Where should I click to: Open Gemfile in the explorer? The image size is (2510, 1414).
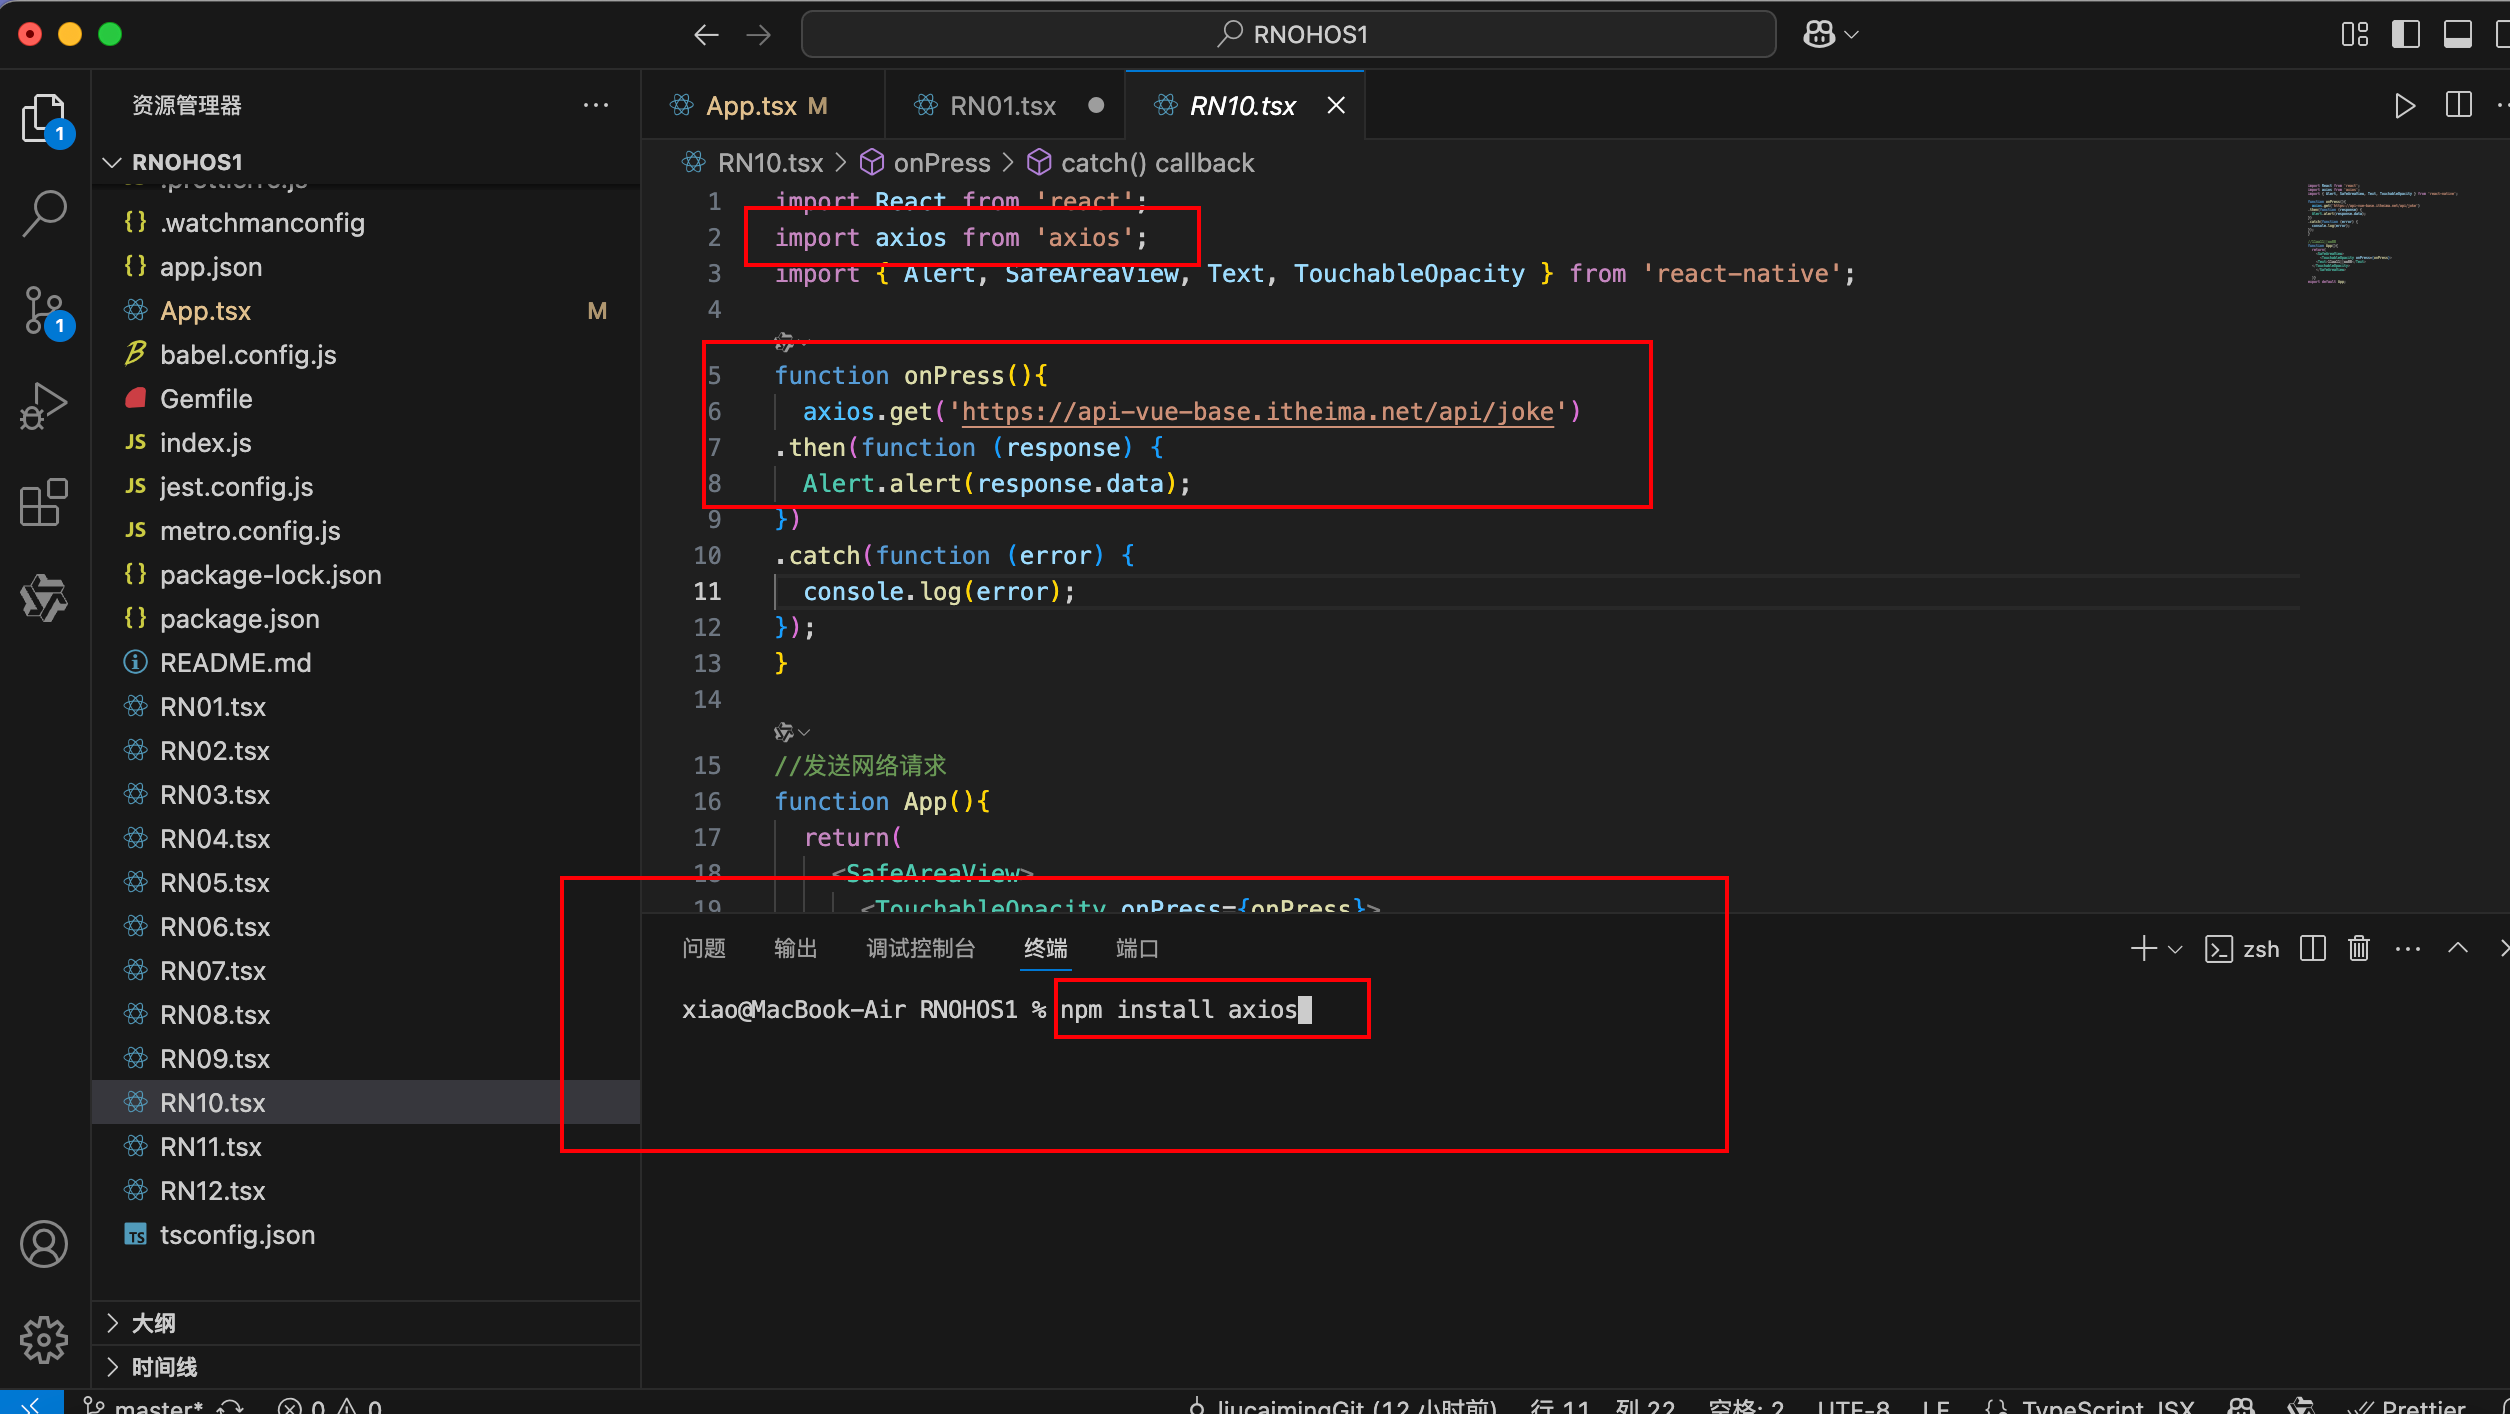(x=366, y=398)
